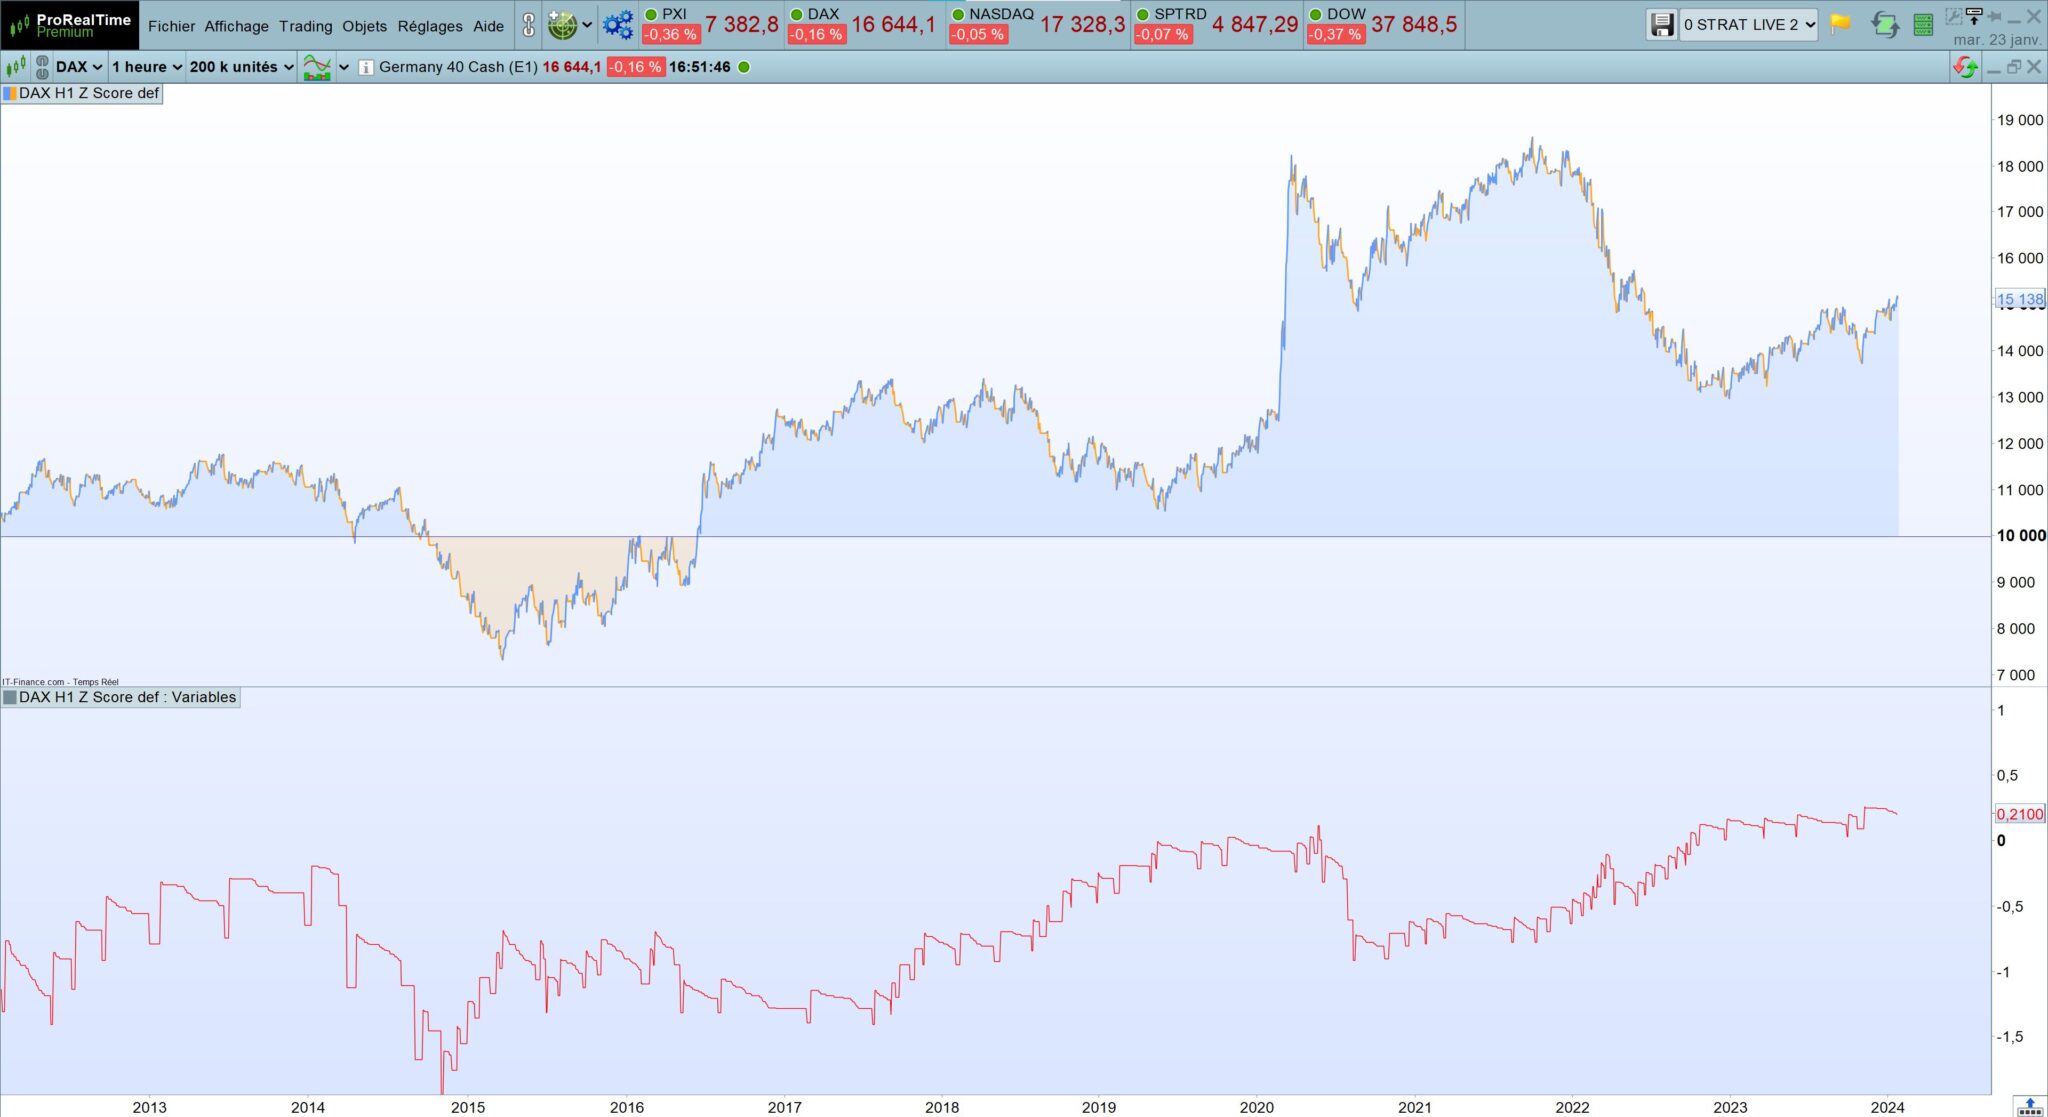Open the 1 heure timeframe dropdown
The height and width of the screenshot is (1117, 2048).
(x=147, y=67)
